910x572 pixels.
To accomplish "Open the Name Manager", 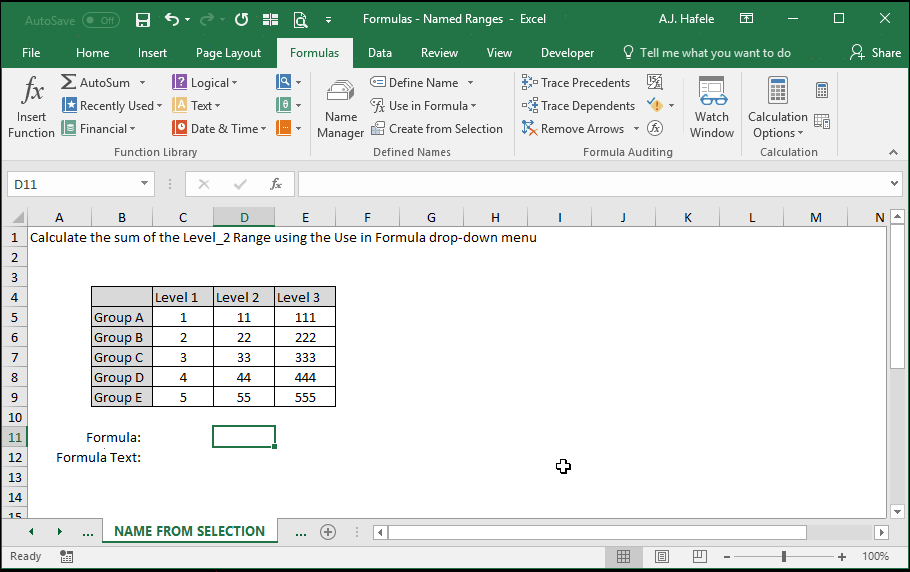I will [x=341, y=108].
